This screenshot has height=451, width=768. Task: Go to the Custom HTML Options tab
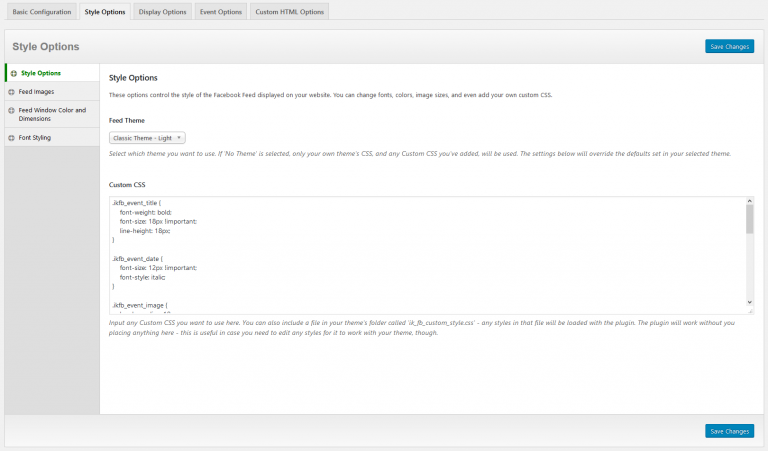click(x=289, y=12)
